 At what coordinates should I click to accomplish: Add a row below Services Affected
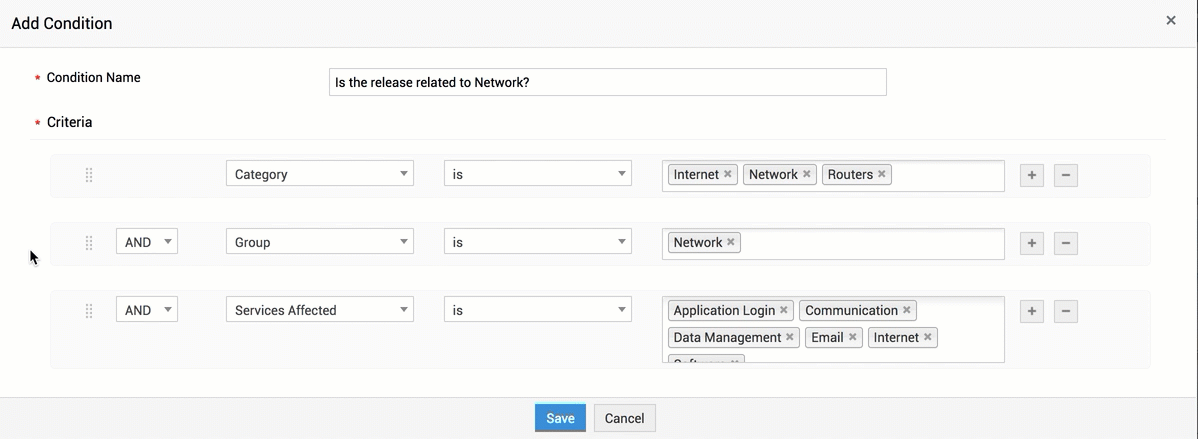click(x=1032, y=311)
